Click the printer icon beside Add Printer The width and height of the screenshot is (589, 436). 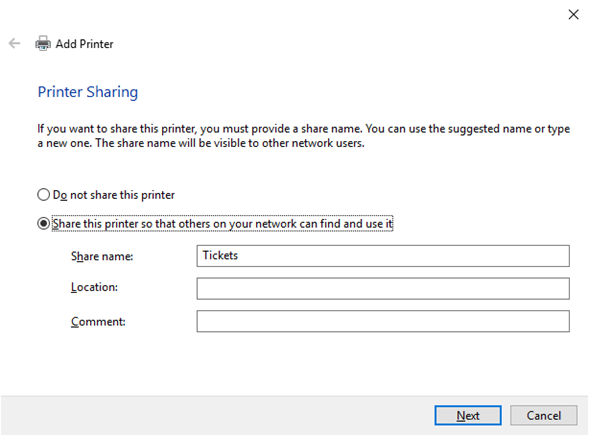(x=43, y=44)
